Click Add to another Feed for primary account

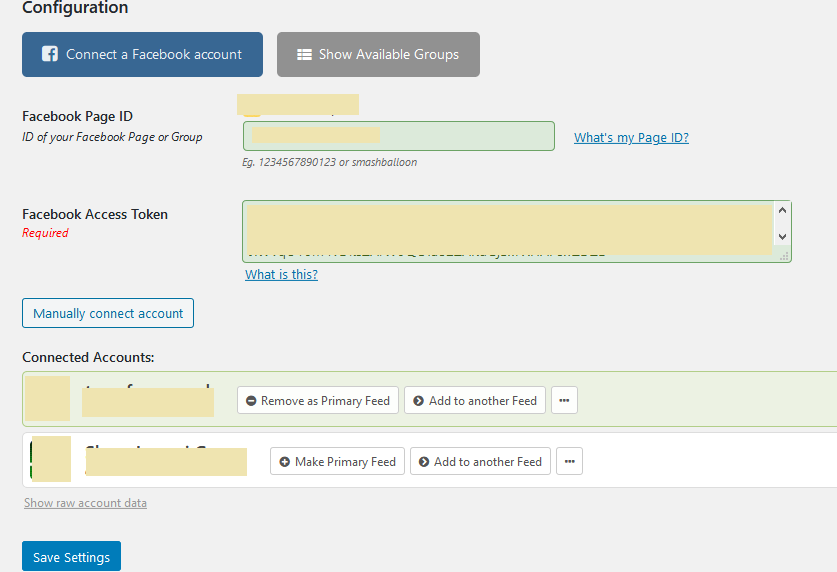pos(475,401)
